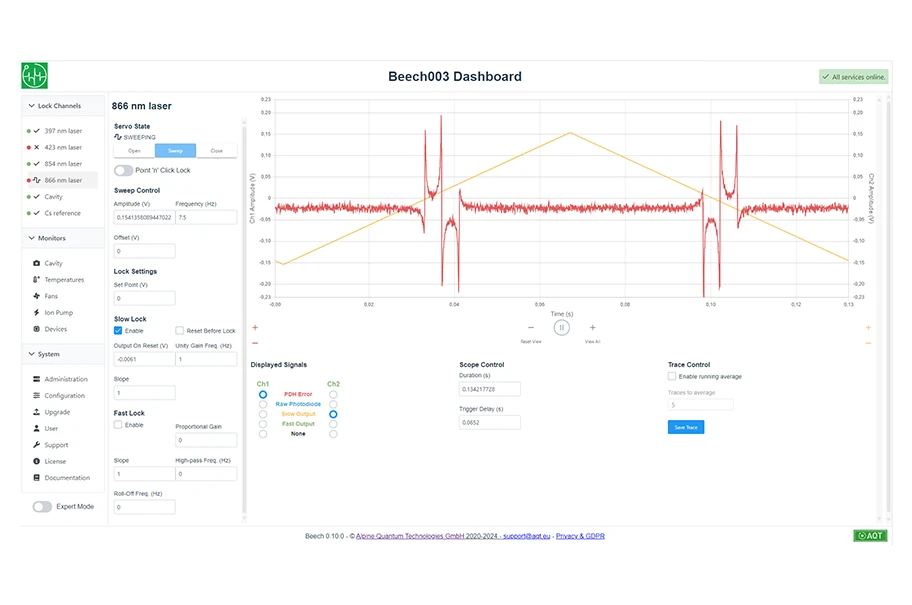Click the Save Trace button
Viewport: 912px width, 605px height.
point(686,427)
